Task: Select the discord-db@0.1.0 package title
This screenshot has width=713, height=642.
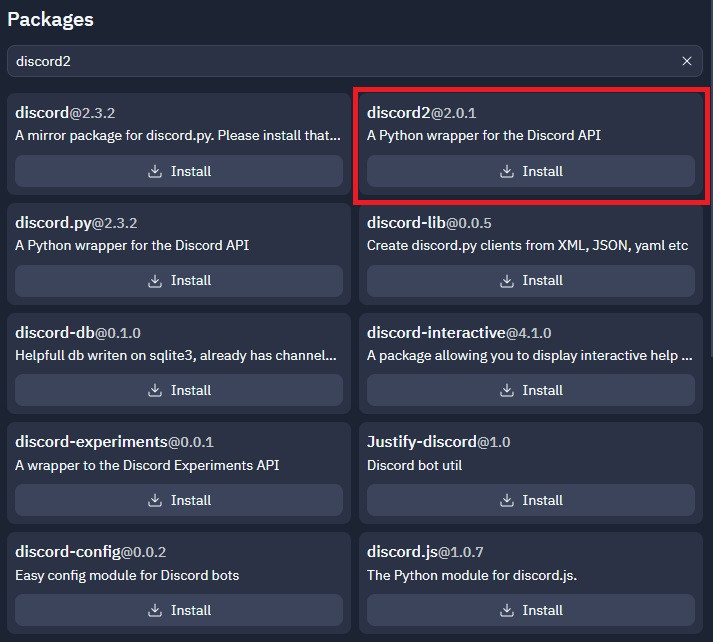Action: (78, 332)
